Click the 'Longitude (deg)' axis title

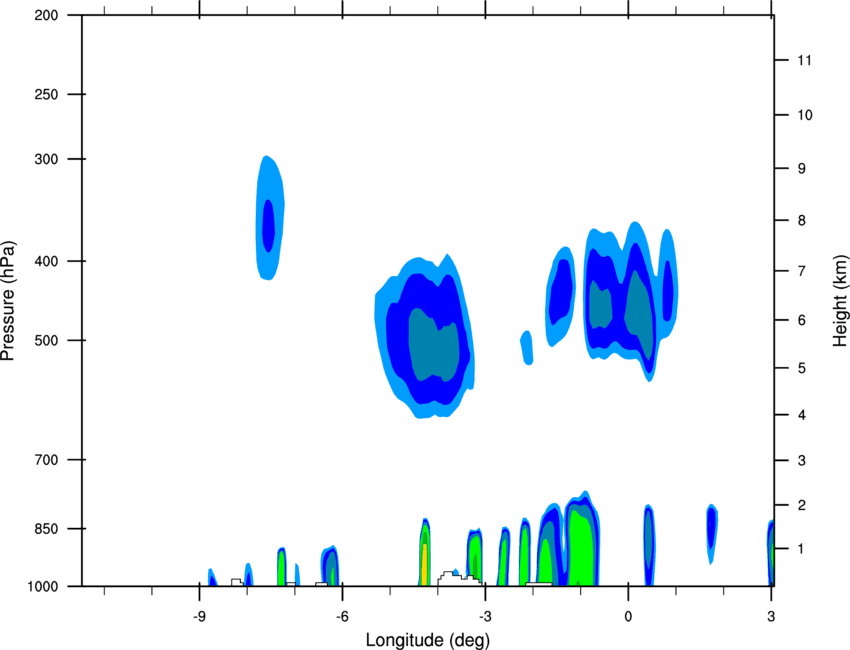[x=428, y=640]
